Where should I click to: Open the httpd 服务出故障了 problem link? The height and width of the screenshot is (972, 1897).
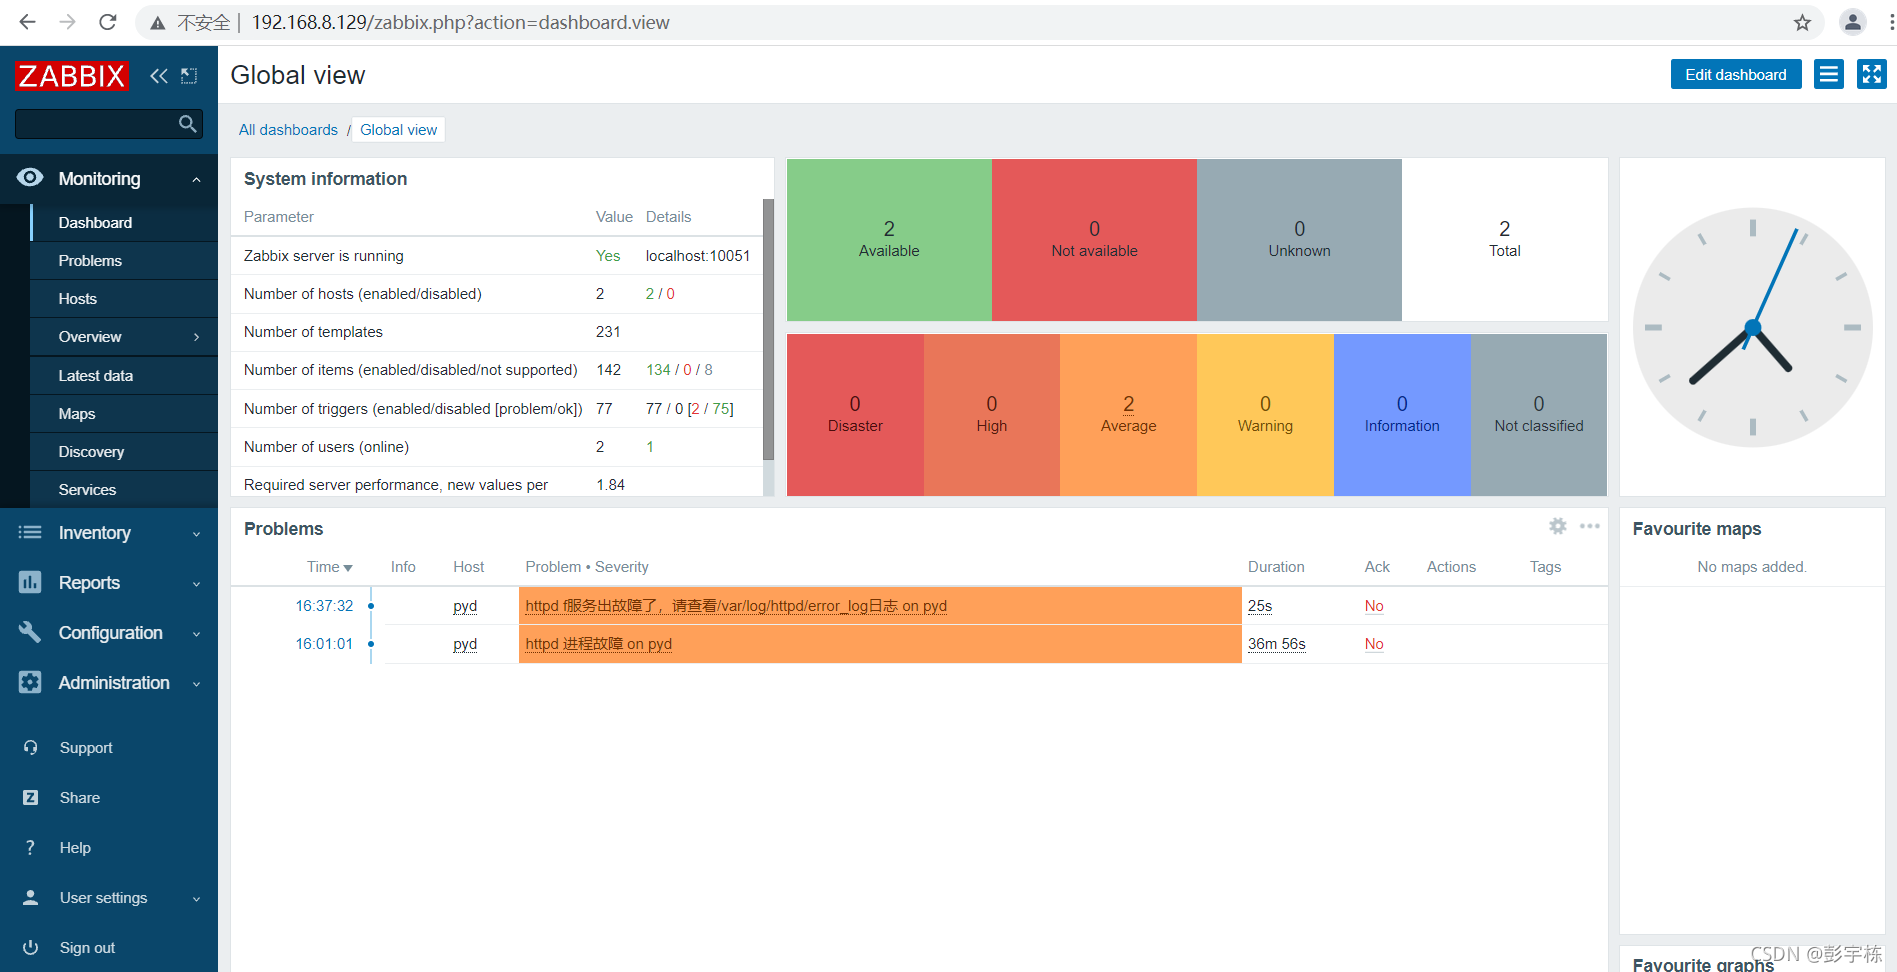coord(736,606)
